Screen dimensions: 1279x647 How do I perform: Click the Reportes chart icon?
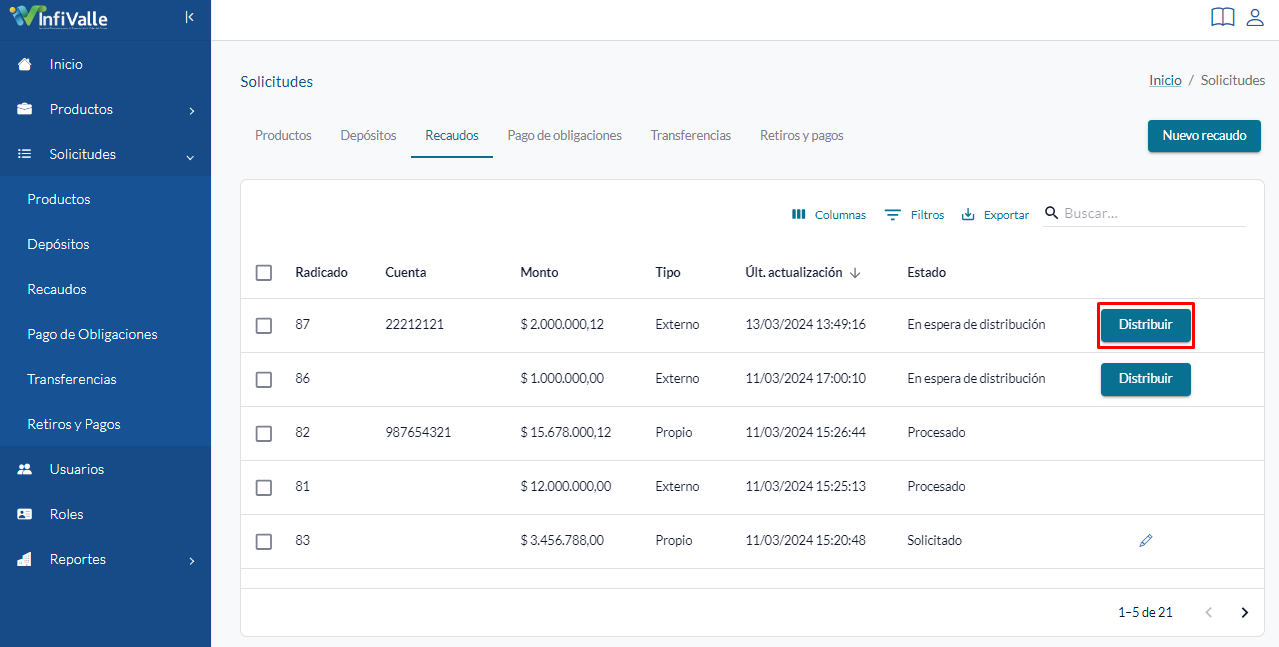click(25, 559)
